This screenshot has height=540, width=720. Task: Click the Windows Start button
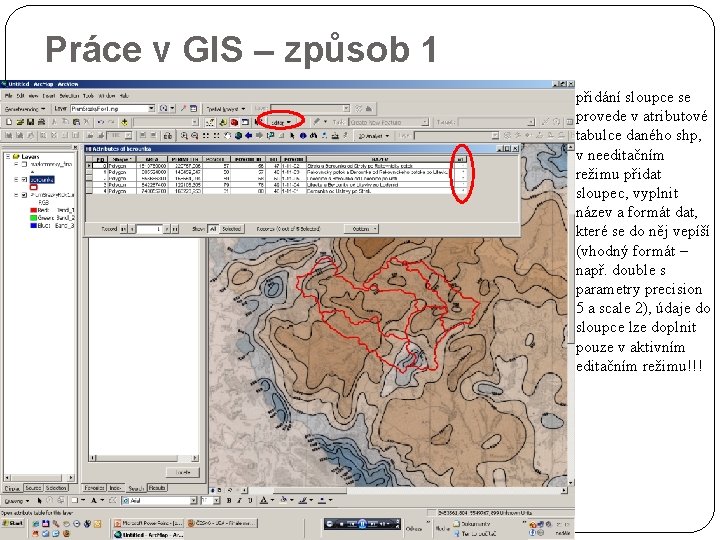[x=13, y=523]
